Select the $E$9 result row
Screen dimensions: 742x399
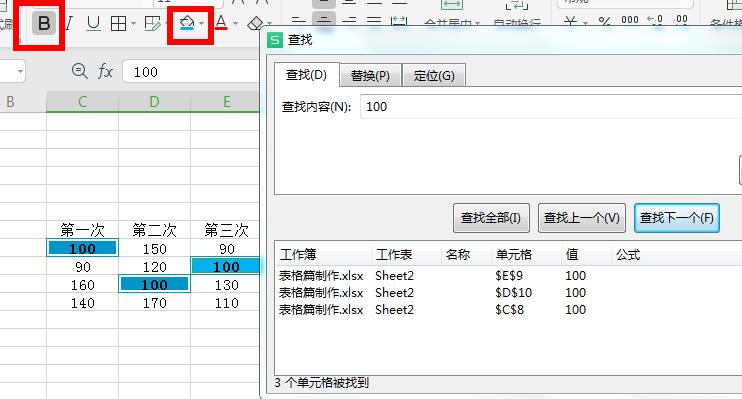click(509, 275)
